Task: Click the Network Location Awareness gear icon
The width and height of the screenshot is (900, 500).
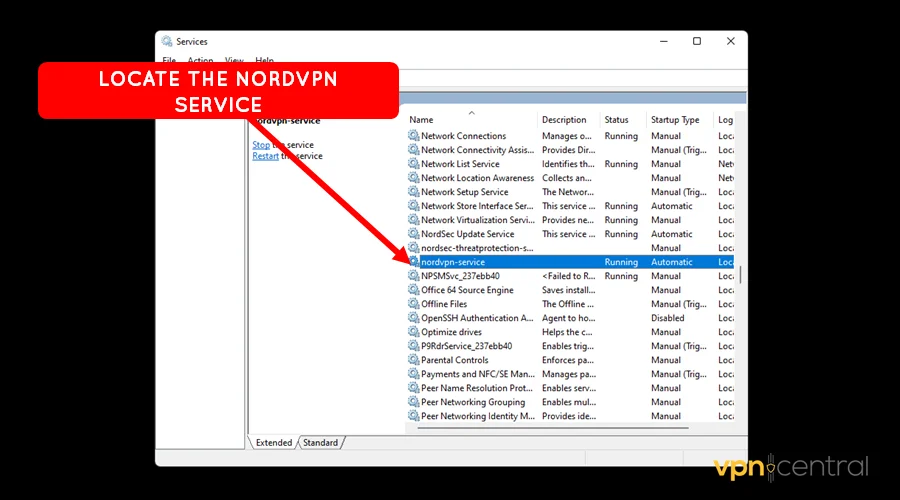Action: (x=413, y=177)
